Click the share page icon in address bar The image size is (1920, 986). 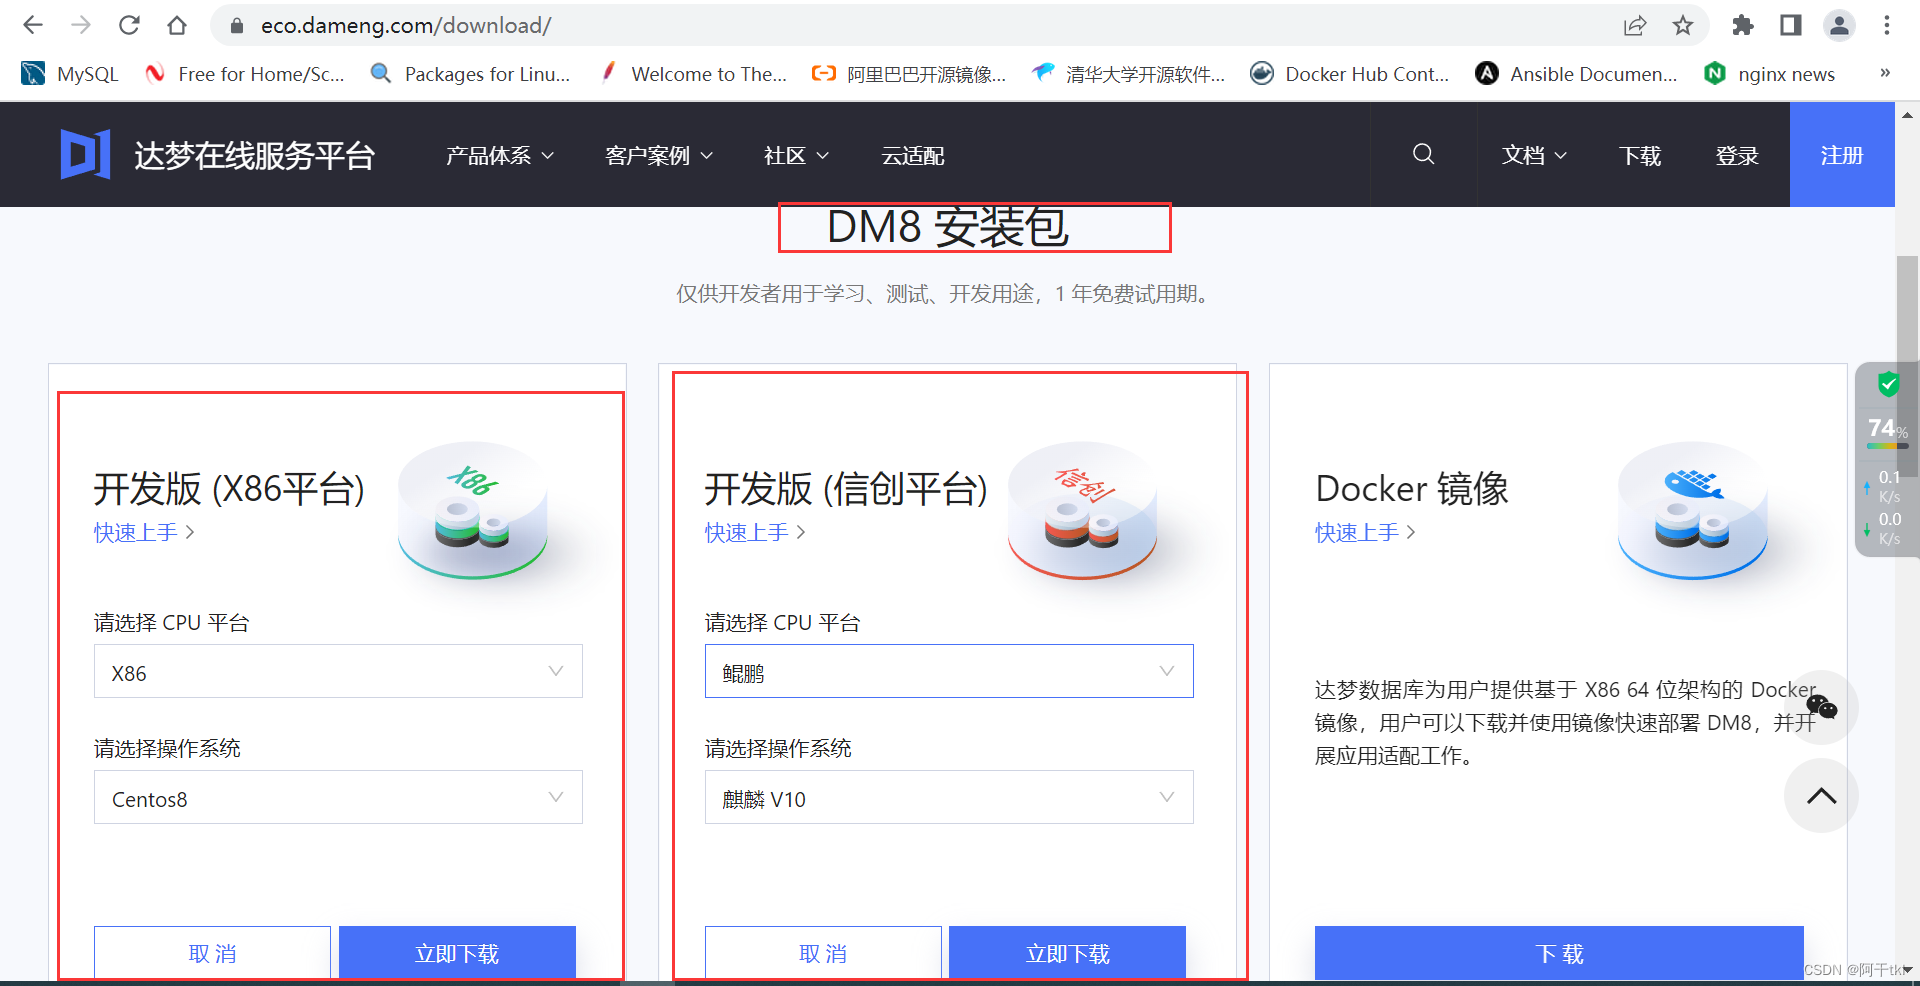[1635, 25]
